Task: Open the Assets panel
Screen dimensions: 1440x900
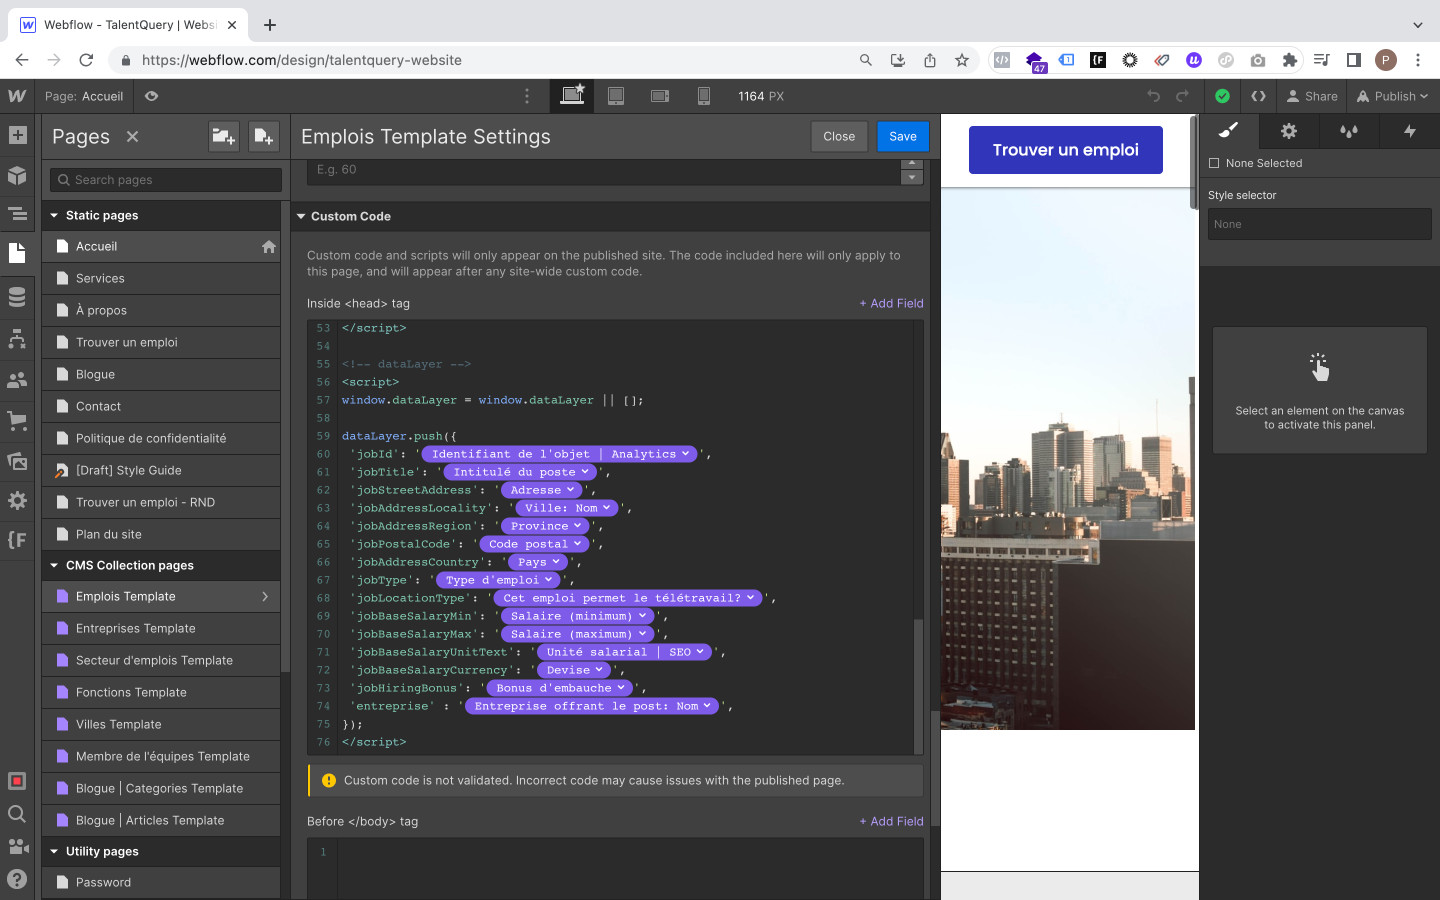Action: (17, 461)
